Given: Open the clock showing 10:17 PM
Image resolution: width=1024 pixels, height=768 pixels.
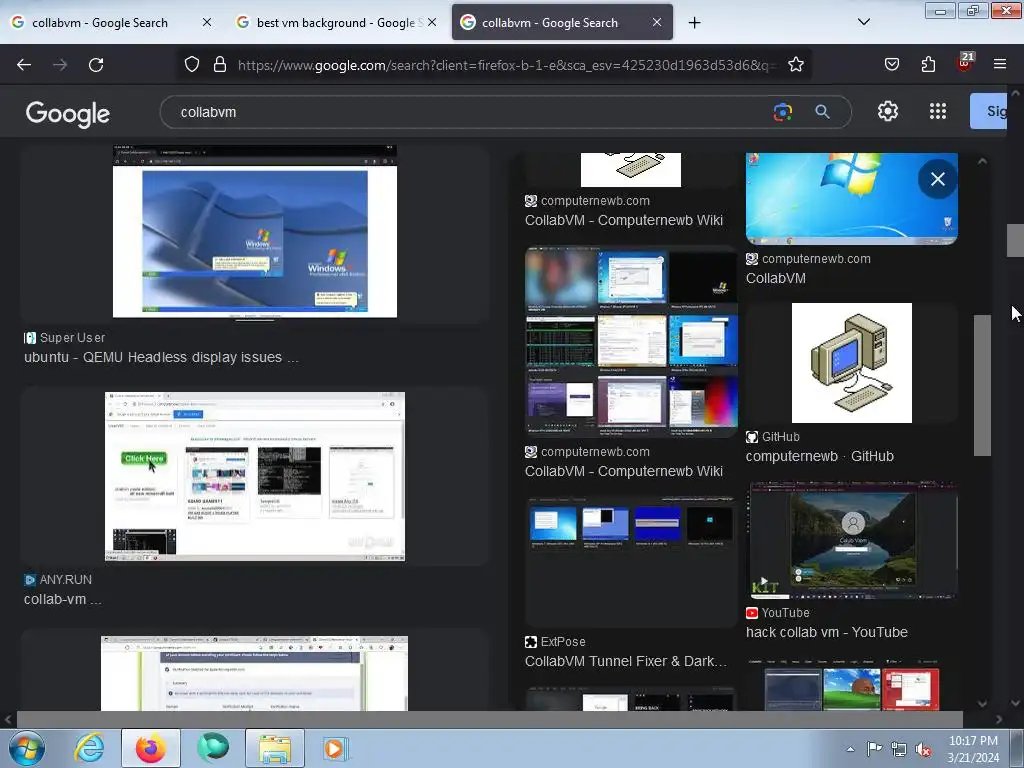Looking at the screenshot, I should [973, 749].
